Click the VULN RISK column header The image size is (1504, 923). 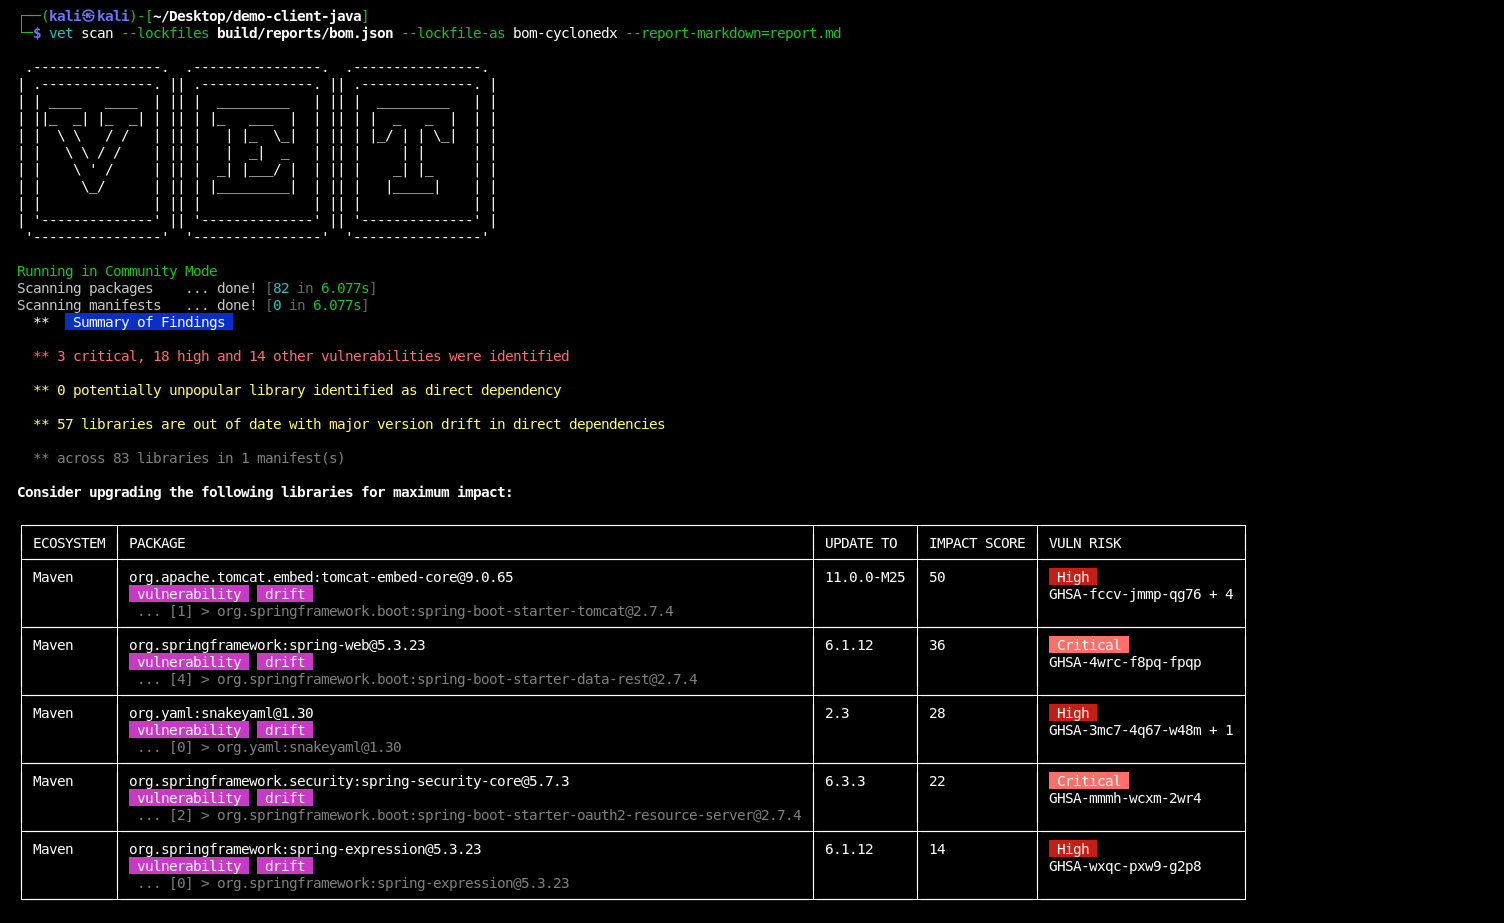[1084, 543]
